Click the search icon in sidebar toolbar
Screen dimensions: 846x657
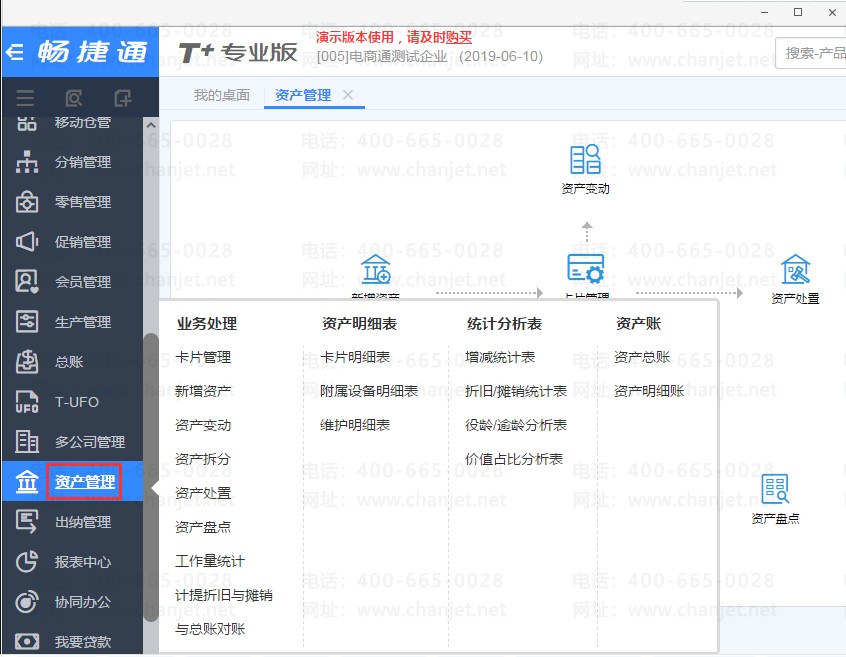pyautogui.click(x=74, y=98)
